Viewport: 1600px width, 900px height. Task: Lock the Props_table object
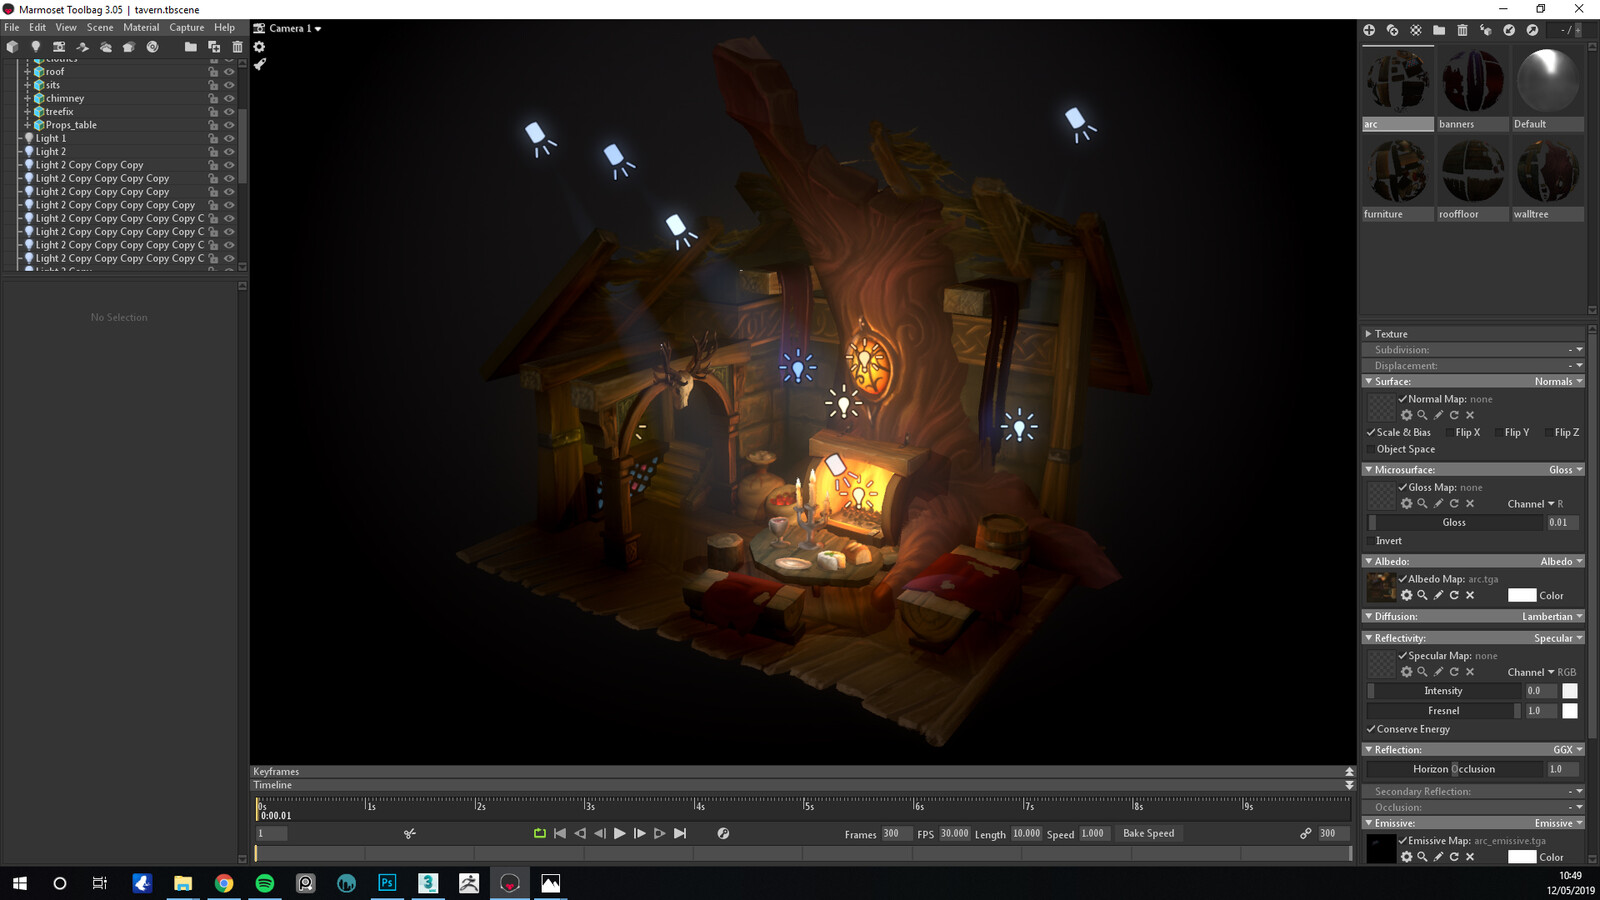213,125
